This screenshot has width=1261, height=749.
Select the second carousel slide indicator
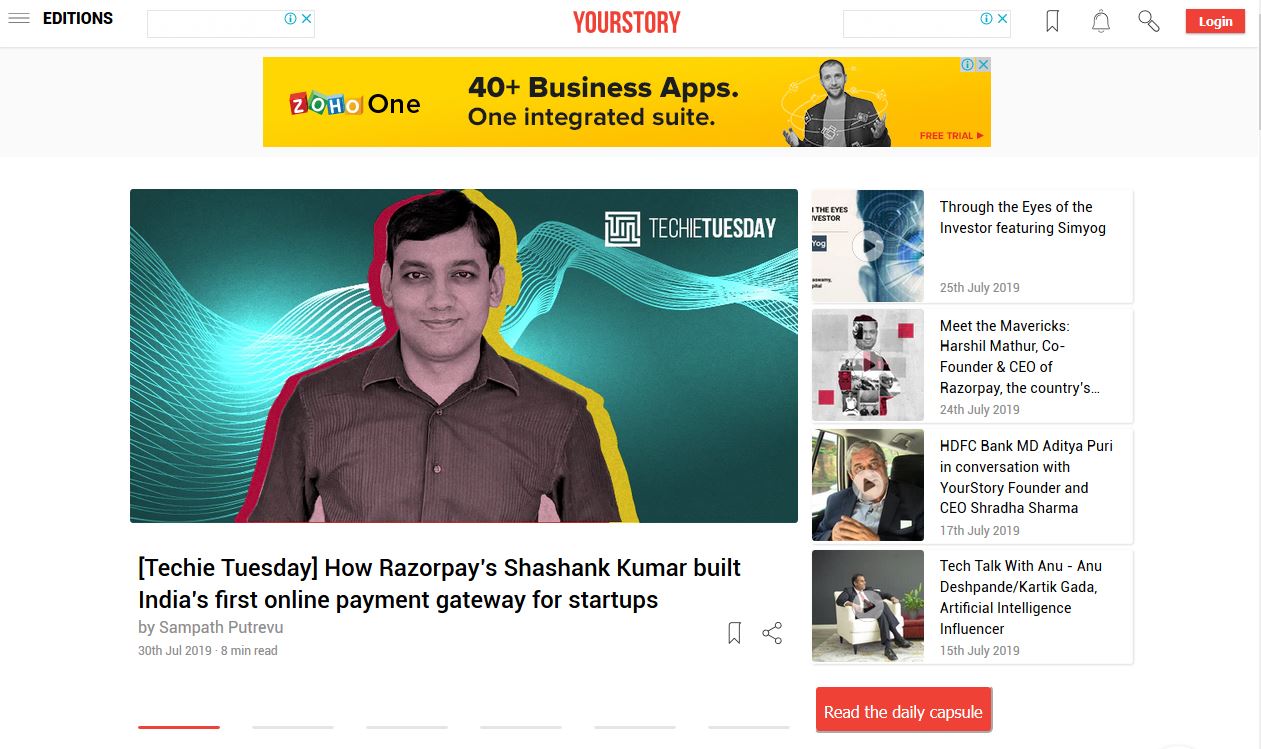[293, 727]
